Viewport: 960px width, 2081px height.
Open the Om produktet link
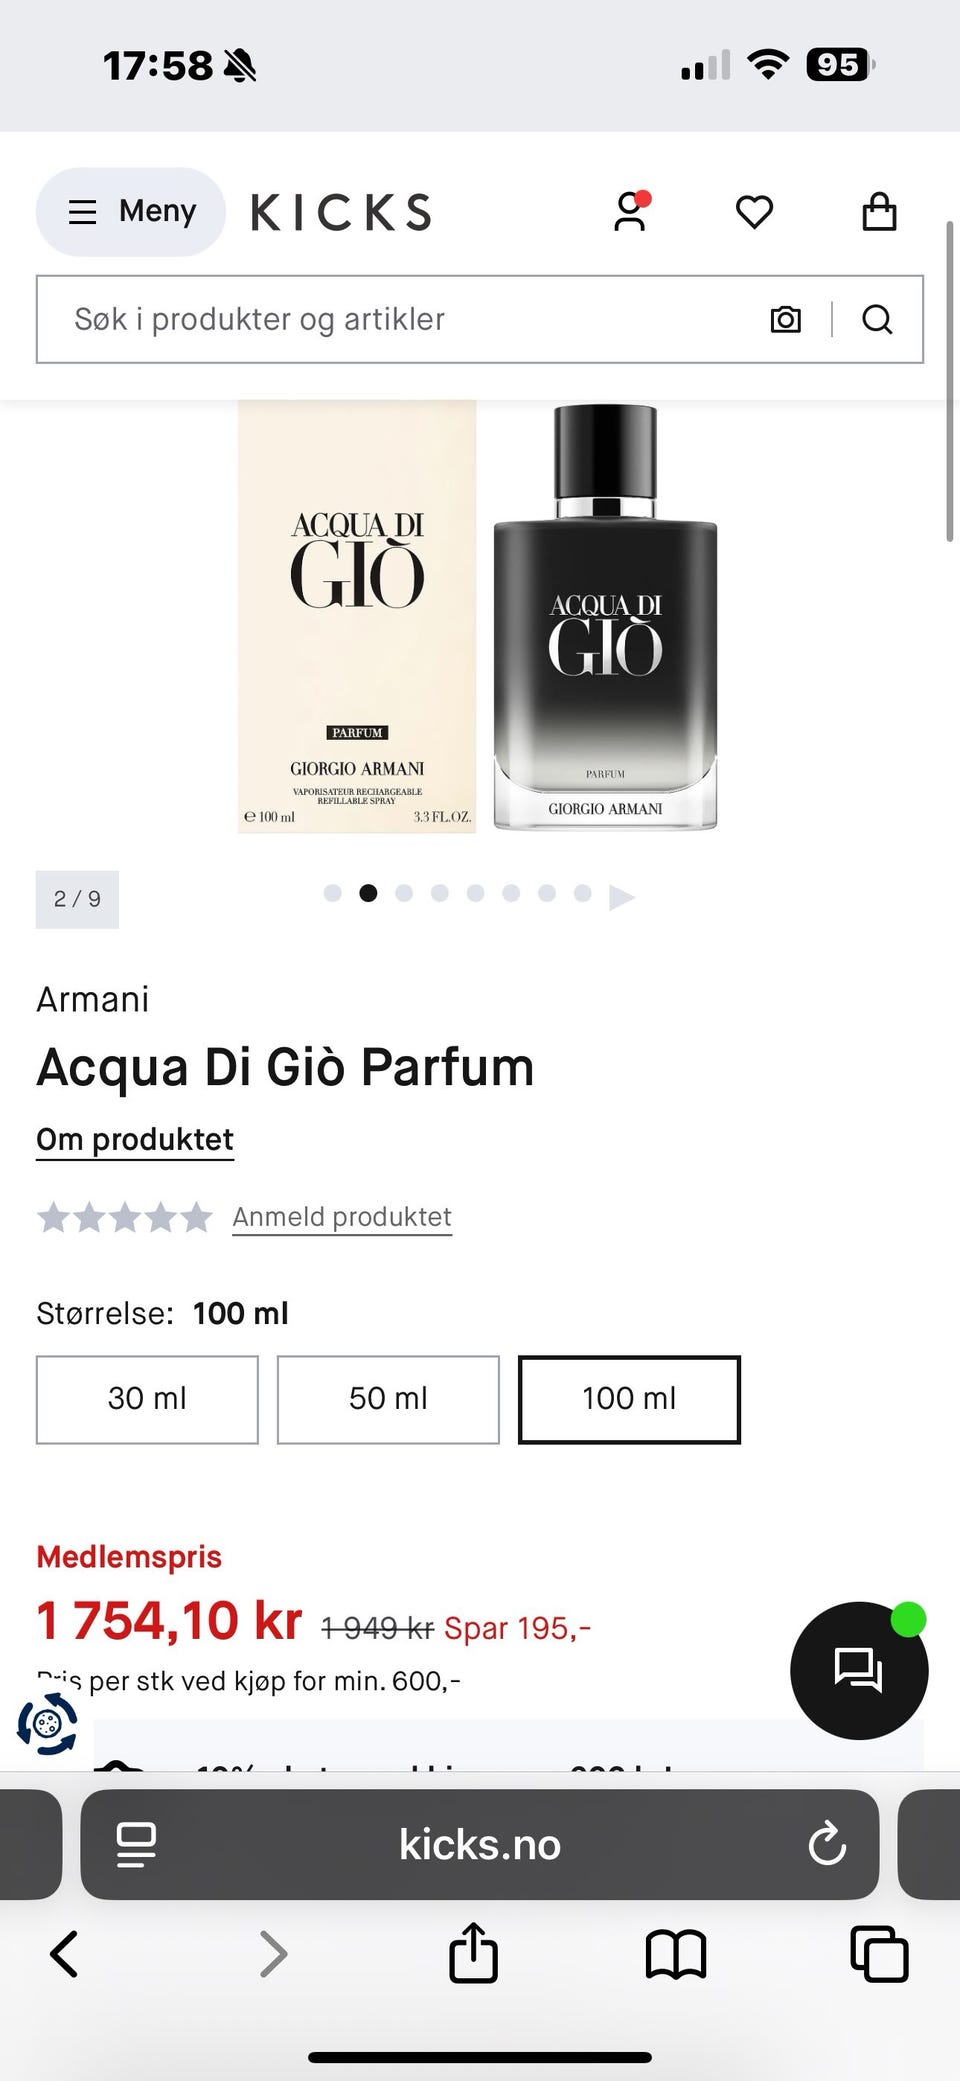pyautogui.click(x=135, y=1140)
